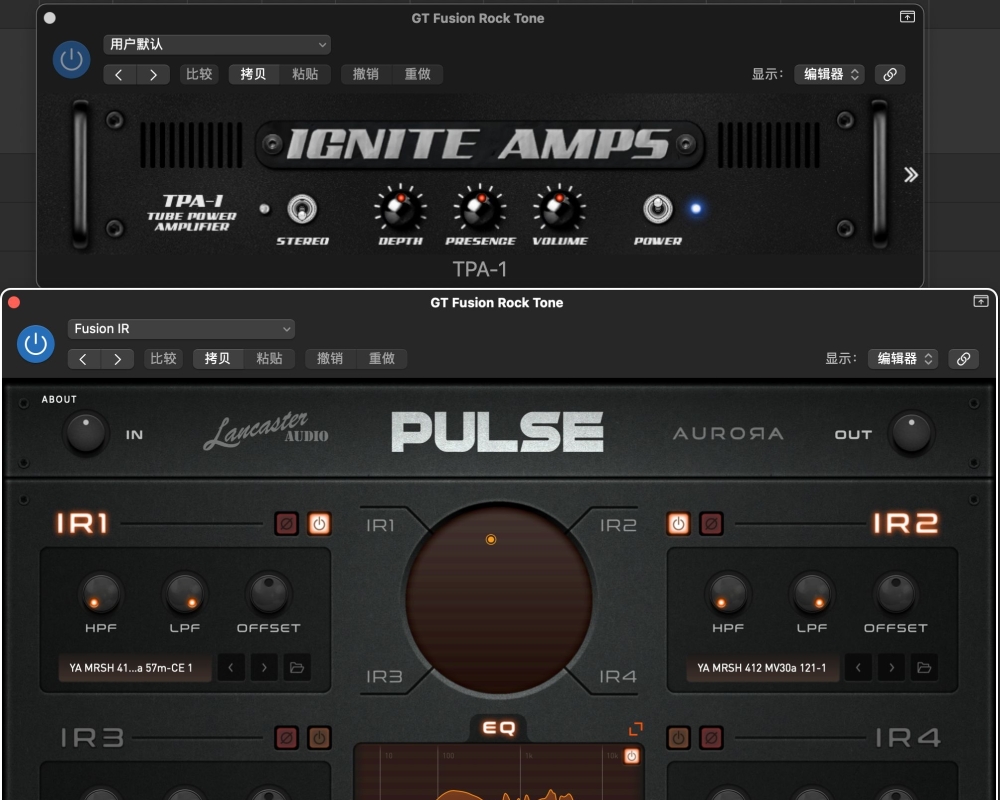Toggle the POWER switch on the TPA-1 amp

click(657, 209)
